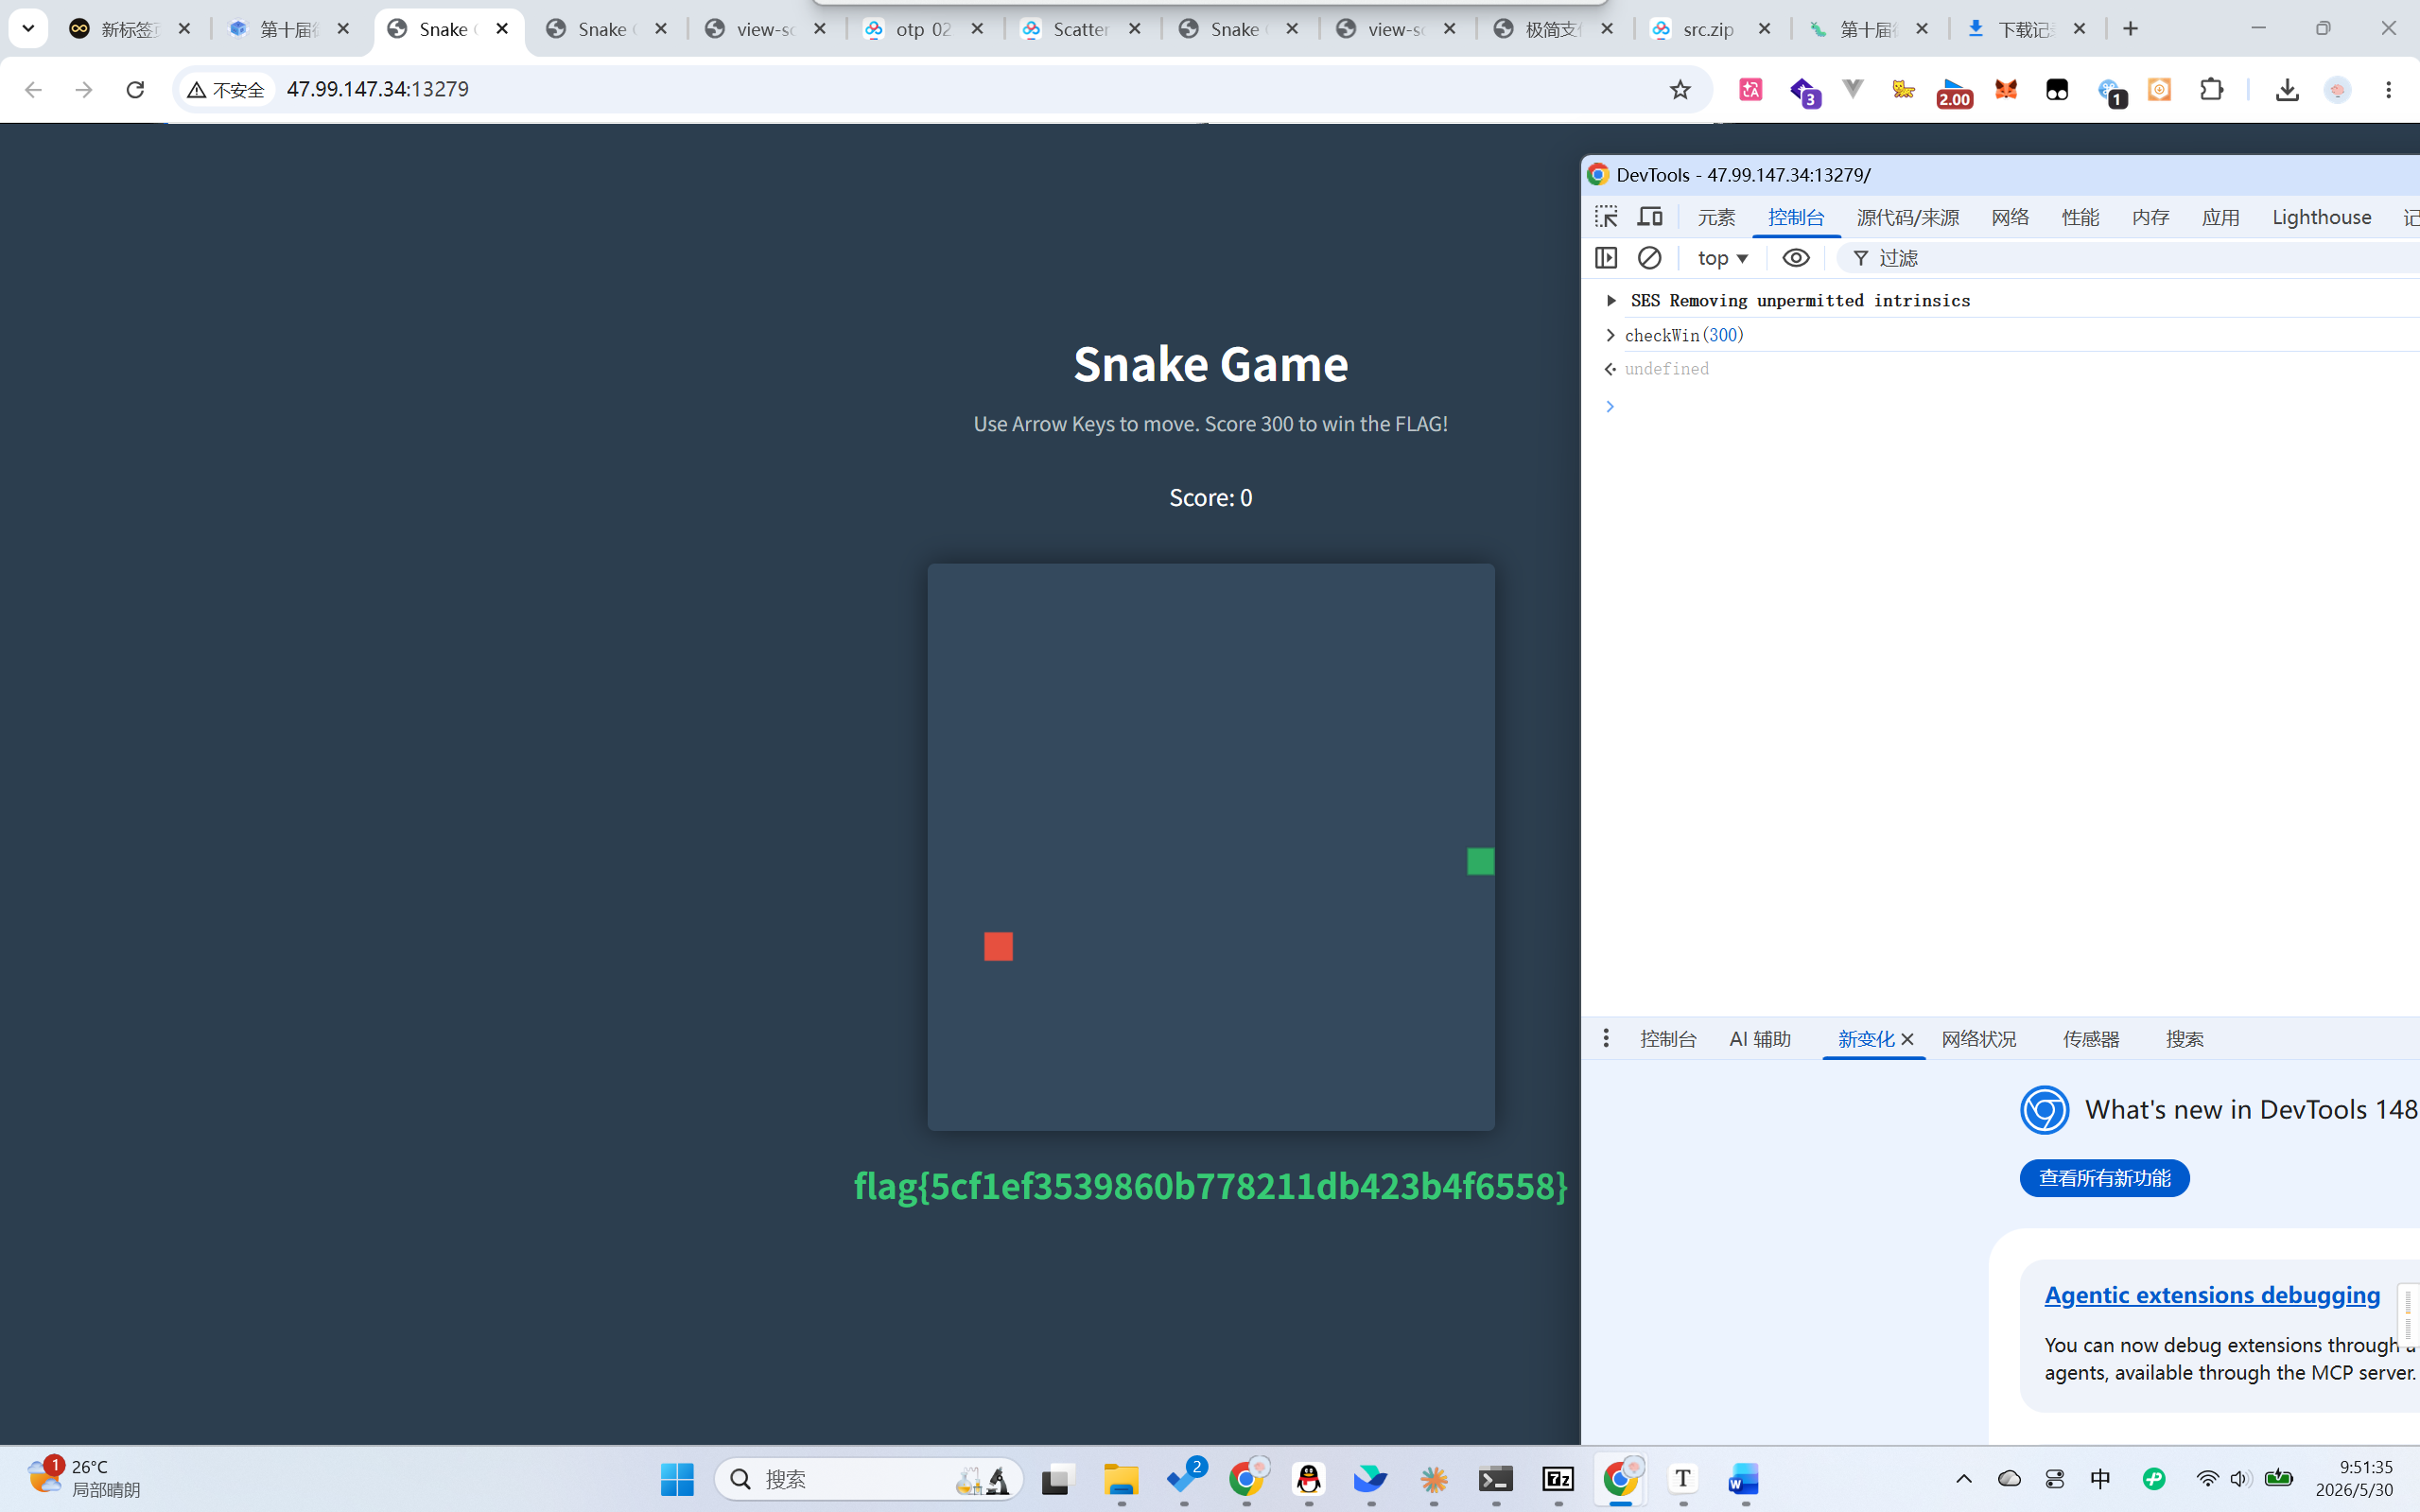Switch to the otp 02 browser tab

coord(924,29)
